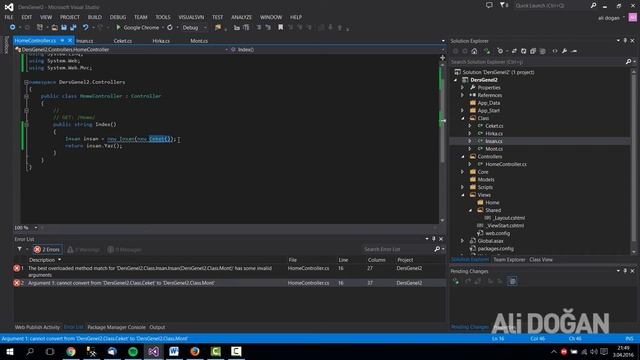Toggle the Warnings filter button

pyautogui.click(x=84, y=249)
